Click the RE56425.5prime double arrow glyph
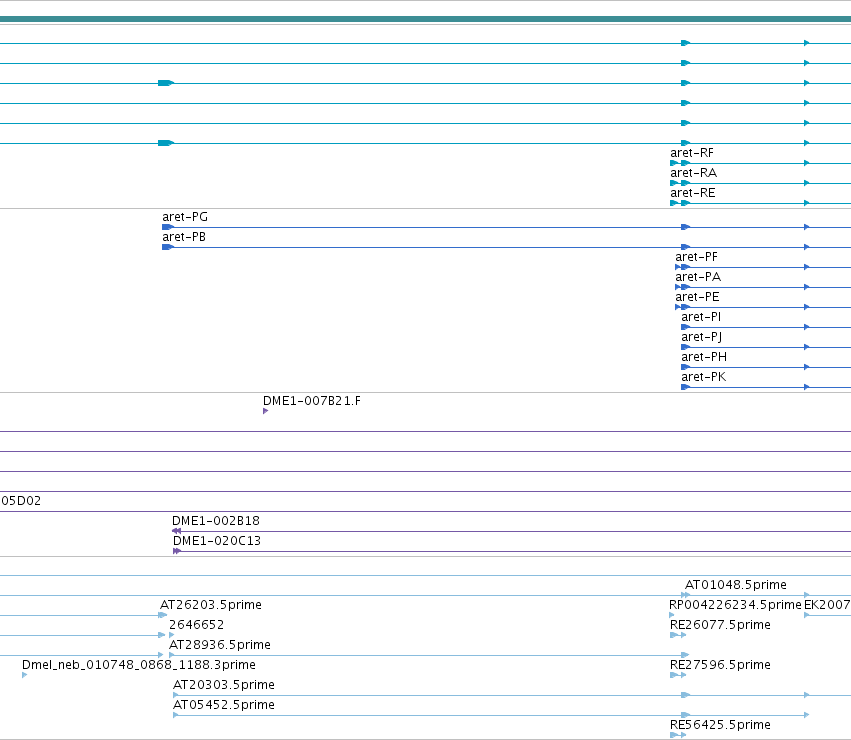The image size is (851, 740). (x=678, y=735)
